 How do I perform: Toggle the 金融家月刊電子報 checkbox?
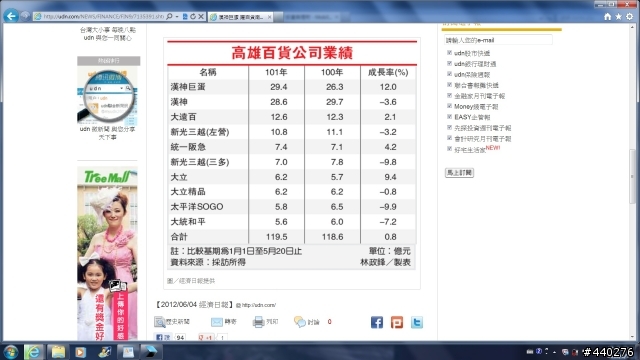click(449, 95)
